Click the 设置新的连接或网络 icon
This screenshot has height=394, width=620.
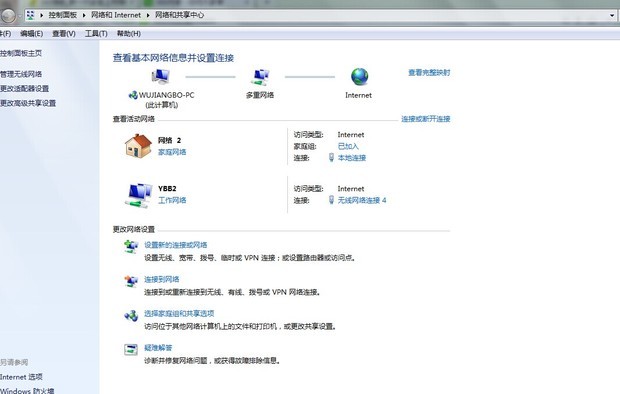(x=131, y=246)
